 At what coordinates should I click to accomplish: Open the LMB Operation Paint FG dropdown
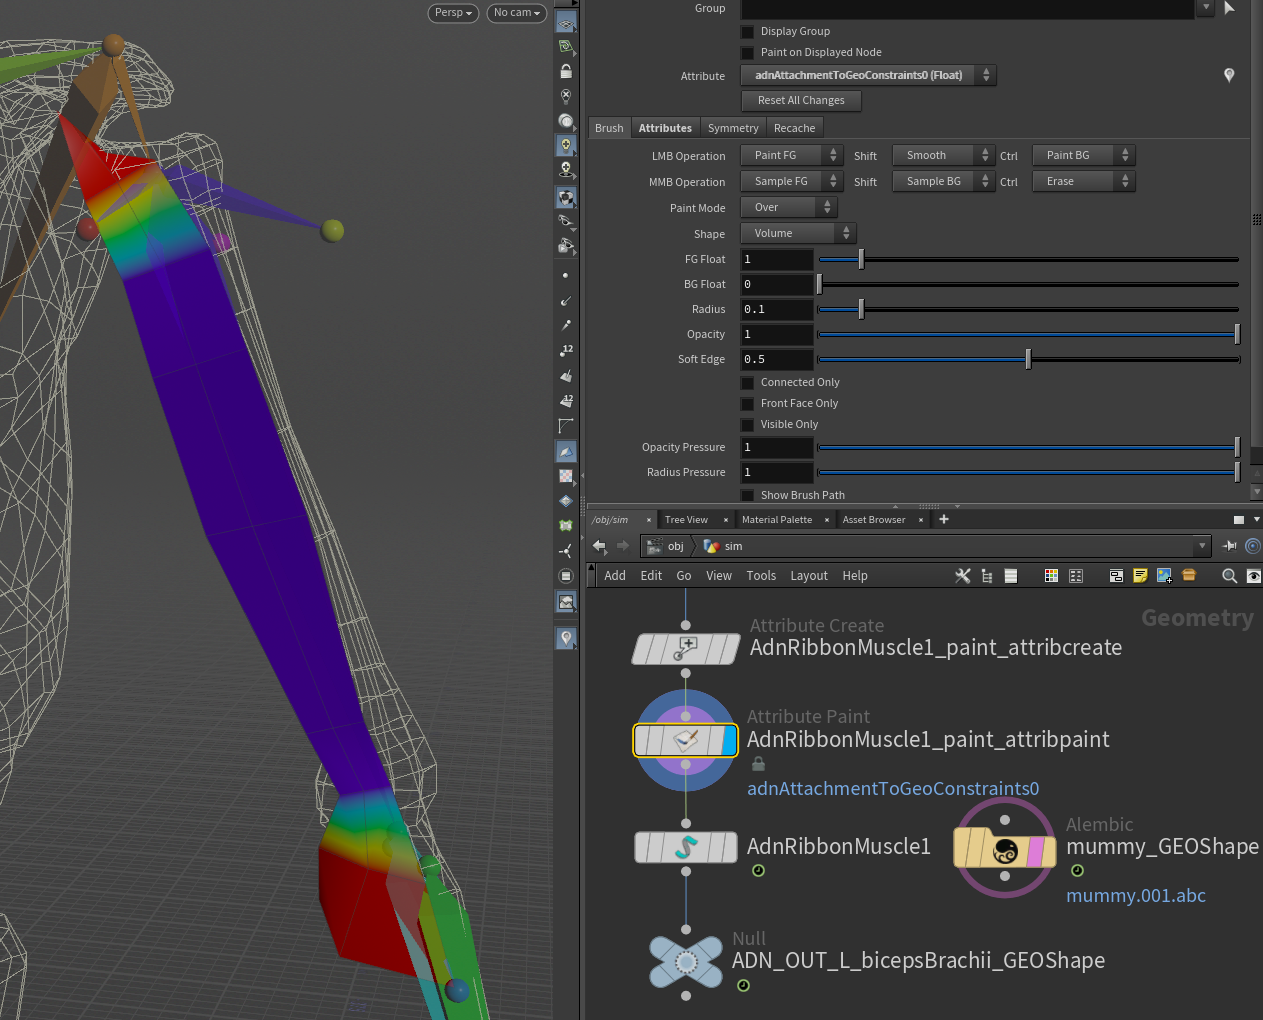pos(791,155)
